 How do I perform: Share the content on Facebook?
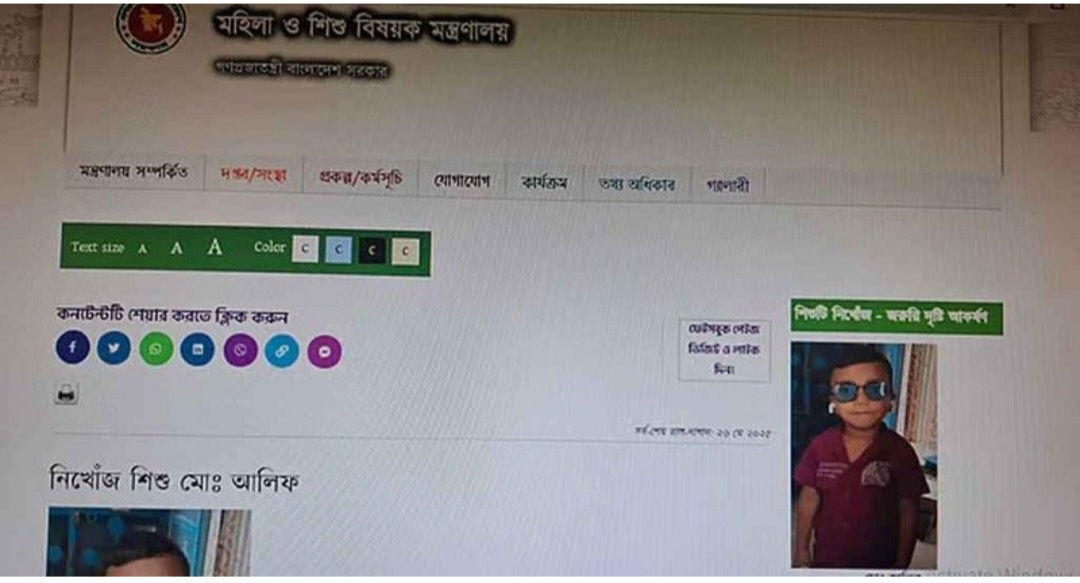click(72, 347)
